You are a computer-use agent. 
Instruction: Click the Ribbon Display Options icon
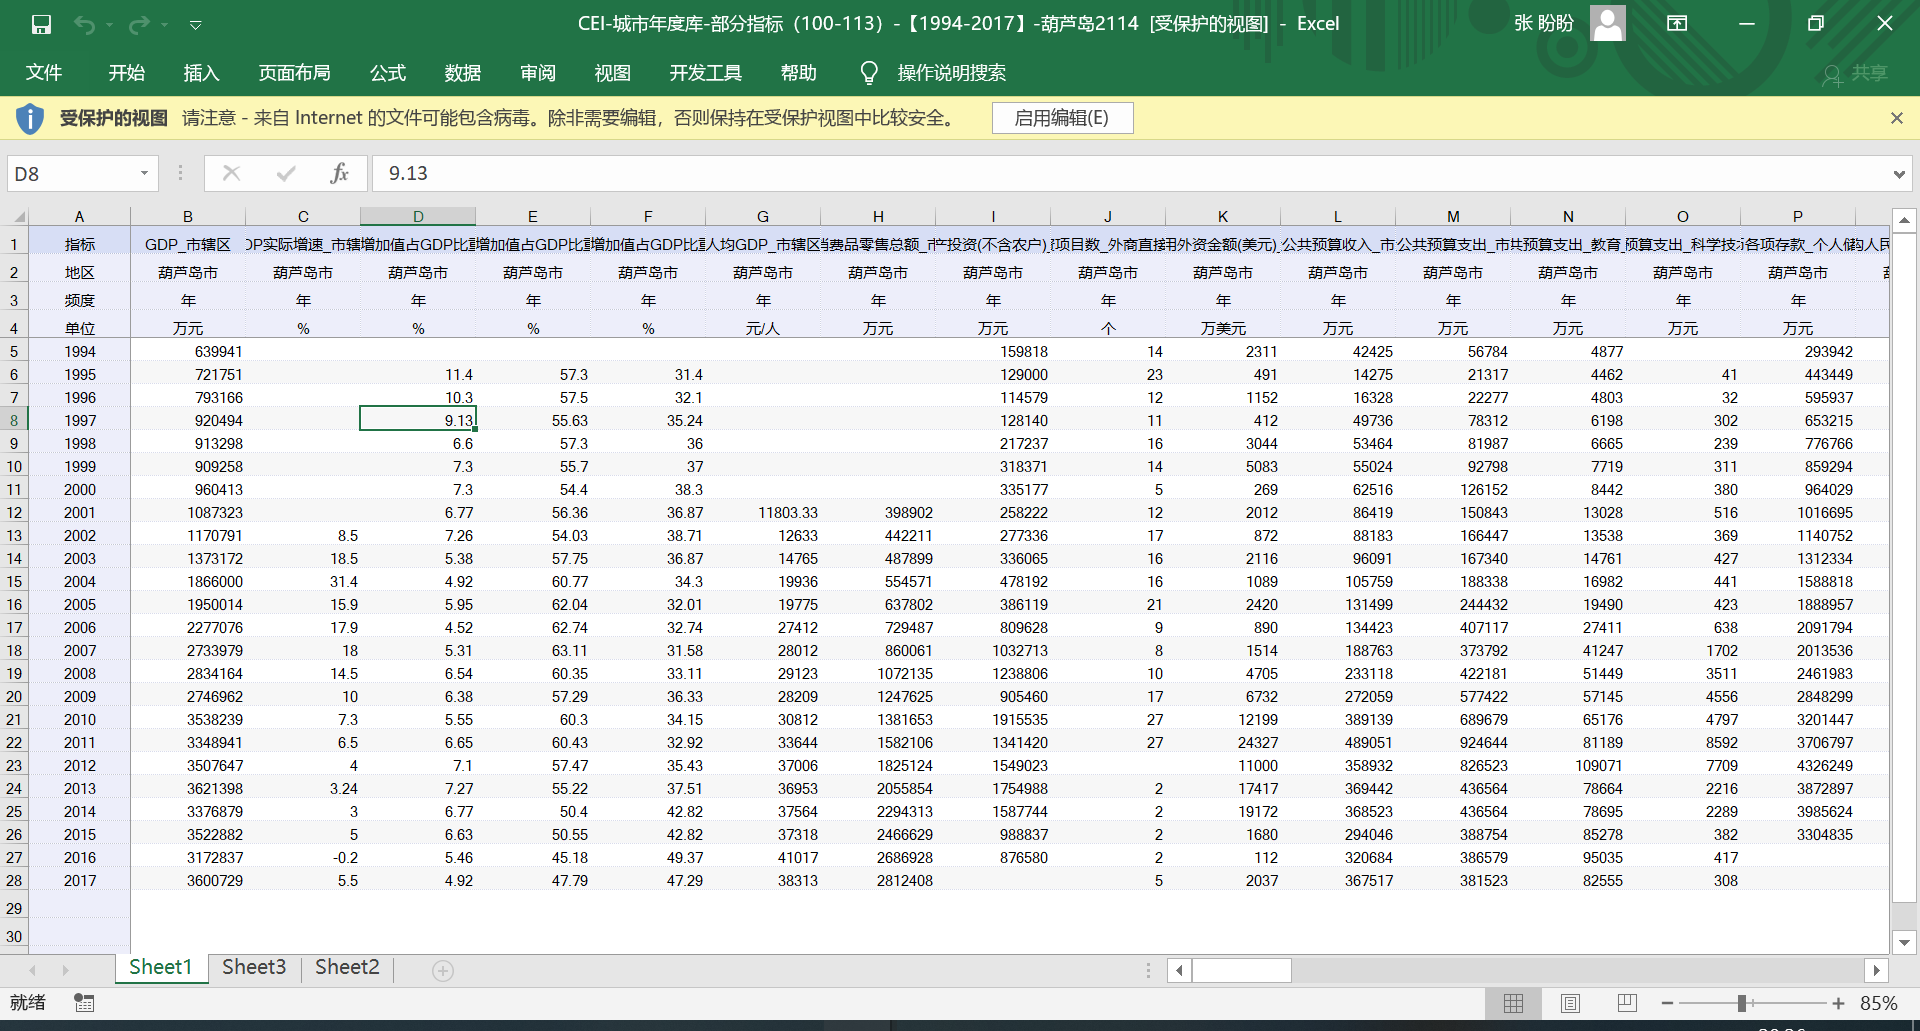1677,24
